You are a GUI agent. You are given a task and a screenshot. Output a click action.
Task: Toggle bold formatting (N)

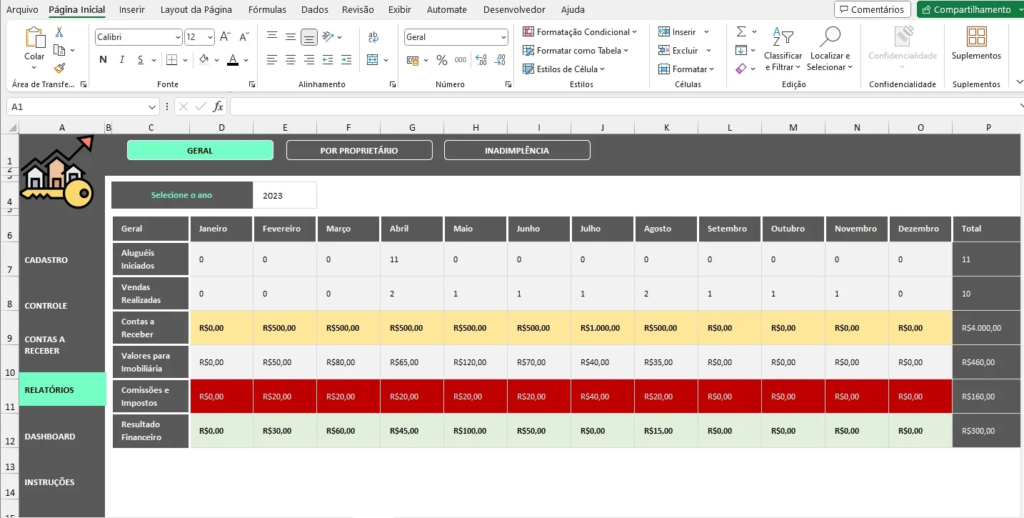point(103,60)
